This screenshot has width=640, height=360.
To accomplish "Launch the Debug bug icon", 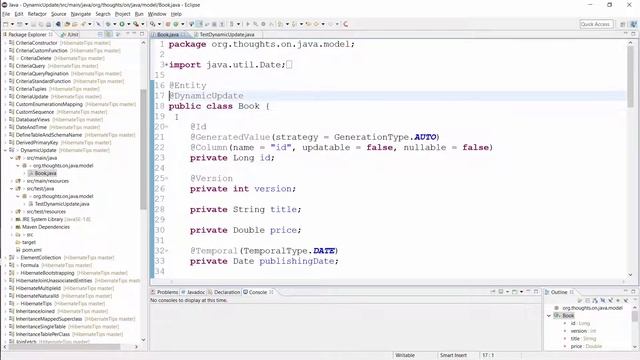I will pos(108,24).
